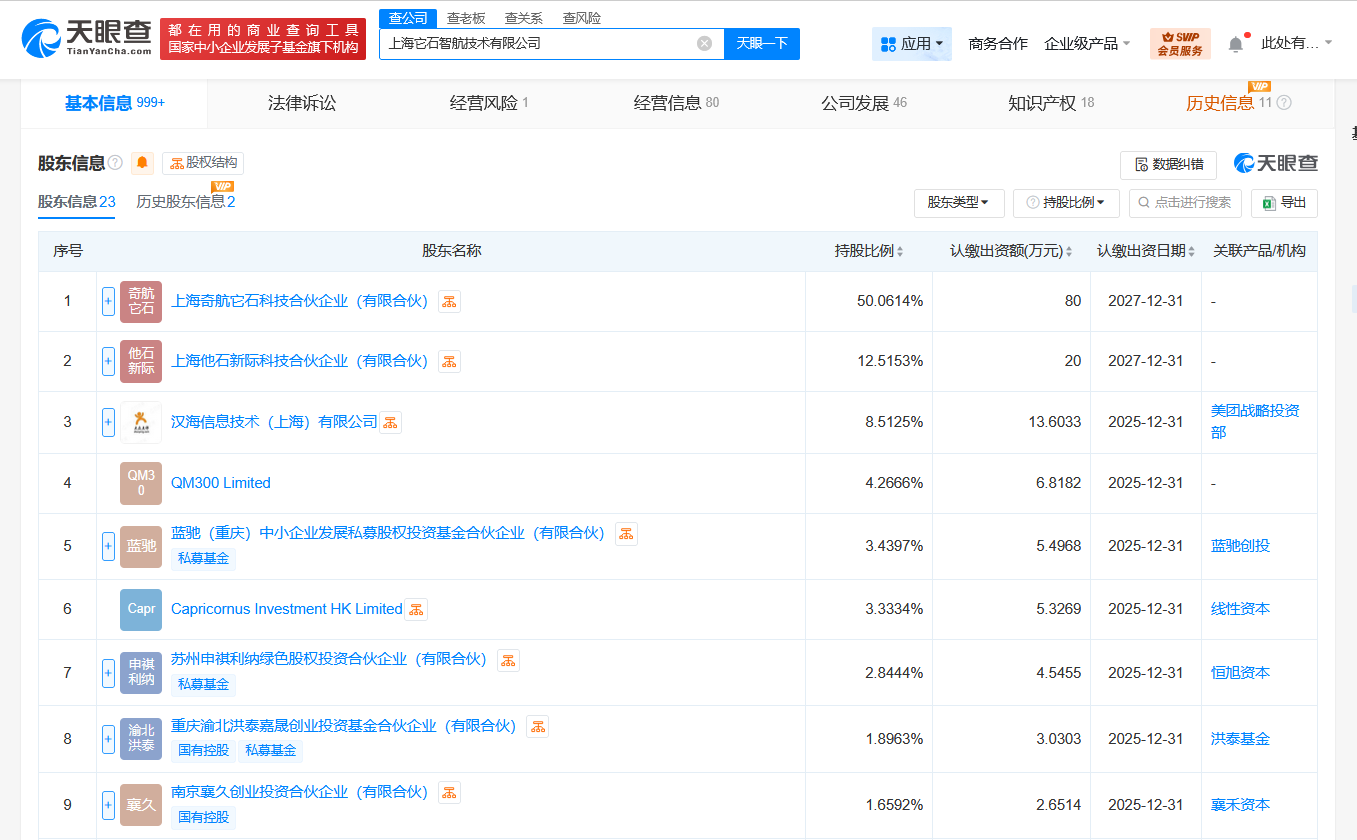1357x840 pixels.
Task: Switch to the 法律诉讼 tab
Action: [302, 103]
